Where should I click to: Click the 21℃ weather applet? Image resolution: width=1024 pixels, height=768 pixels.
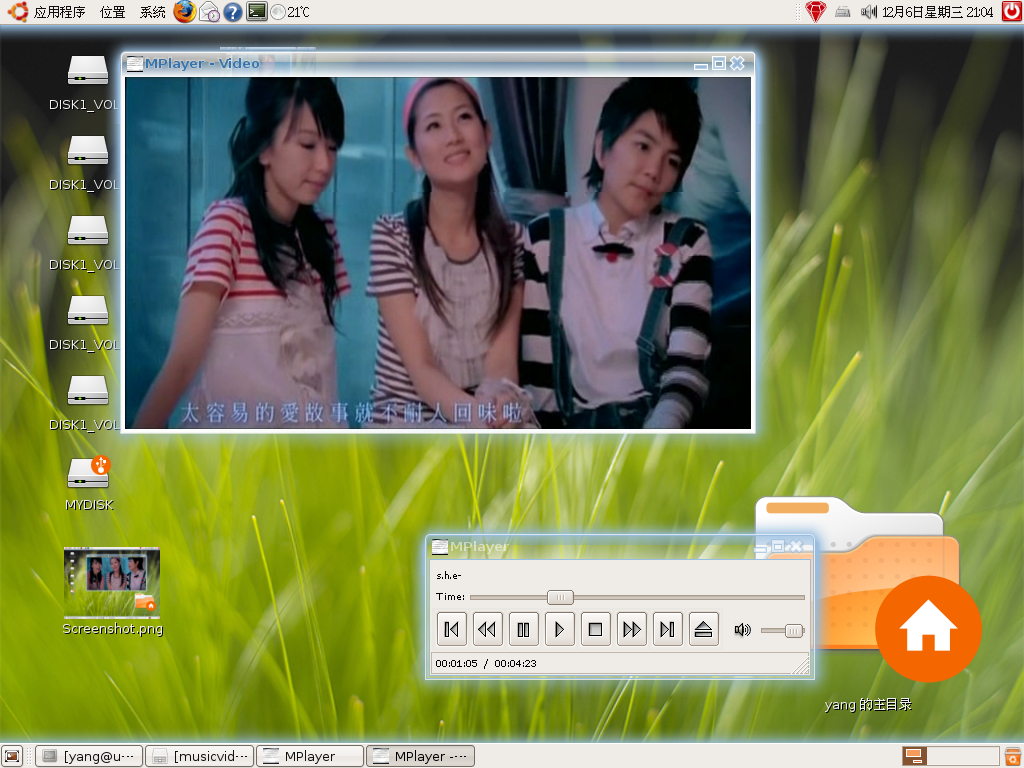pyautogui.click(x=291, y=12)
